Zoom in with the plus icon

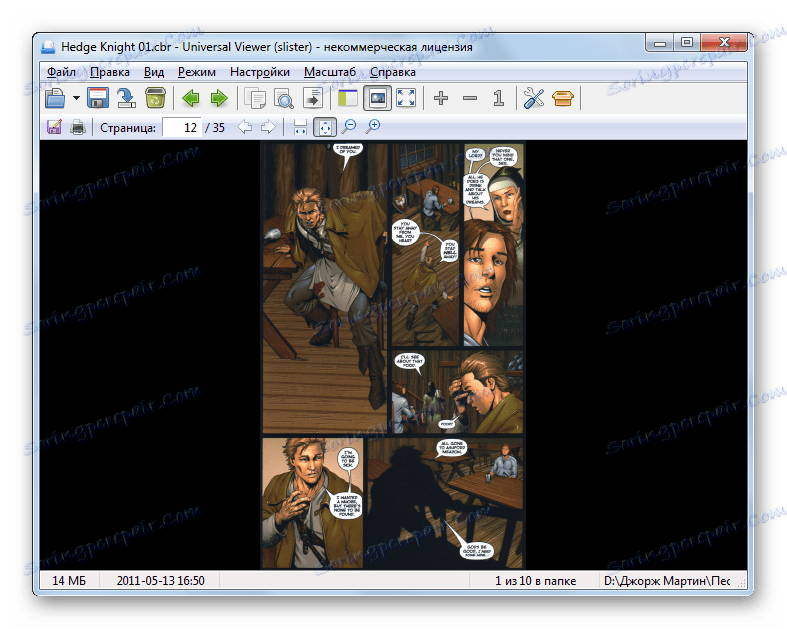tap(441, 98)
